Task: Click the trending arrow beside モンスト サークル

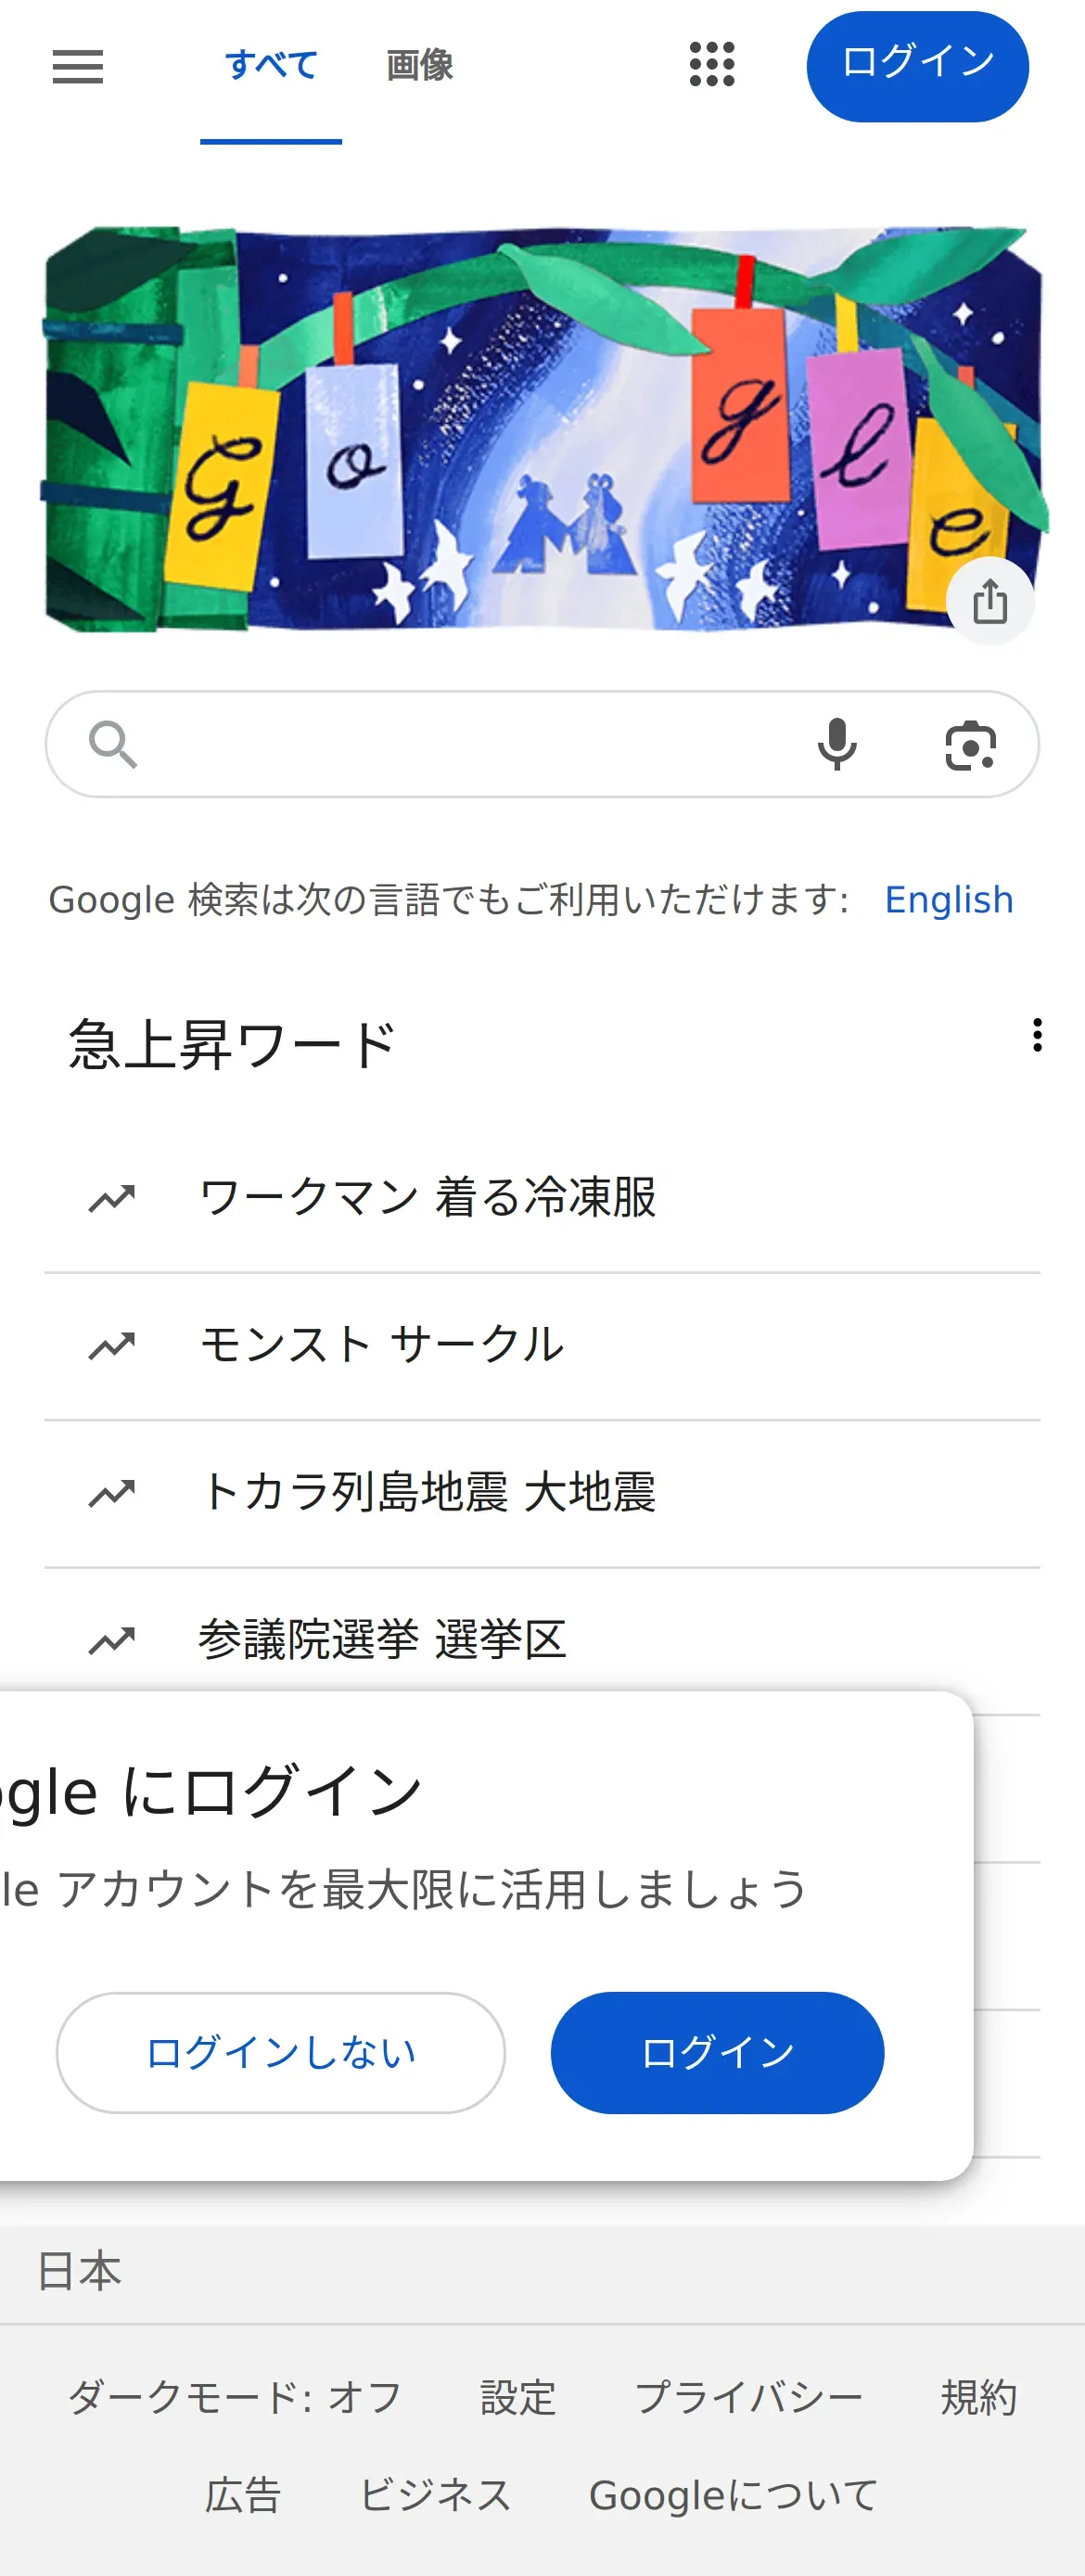Action: pos(112,1346)
